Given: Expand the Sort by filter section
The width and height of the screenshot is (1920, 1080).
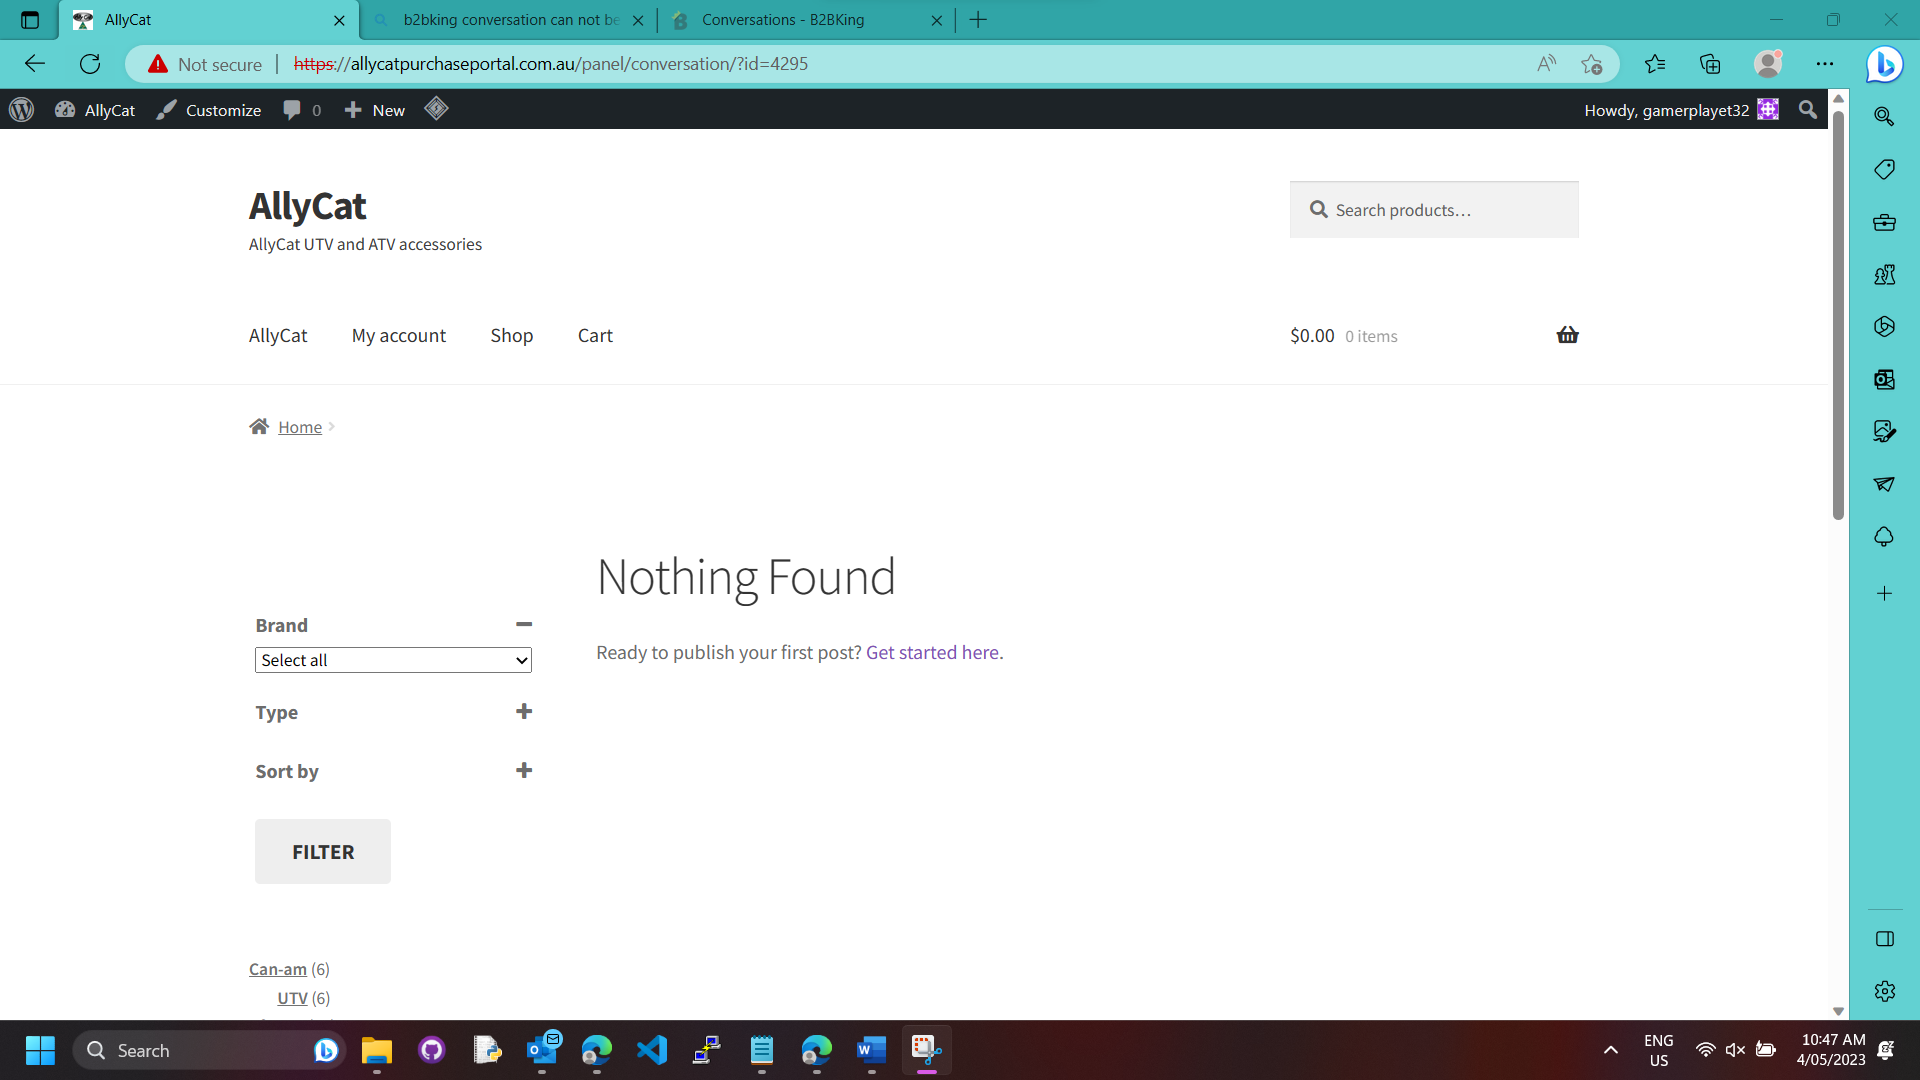Looking at the screenshot, I should click(x=523, y=771).
